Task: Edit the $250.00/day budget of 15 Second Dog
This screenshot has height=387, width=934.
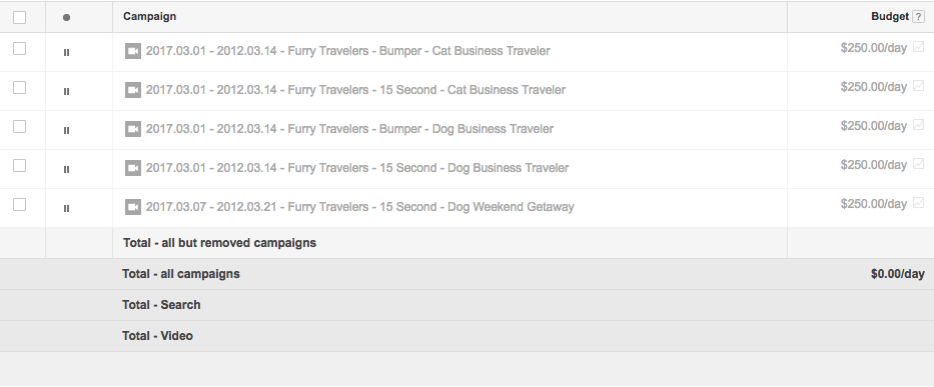Action: [873, 164]
